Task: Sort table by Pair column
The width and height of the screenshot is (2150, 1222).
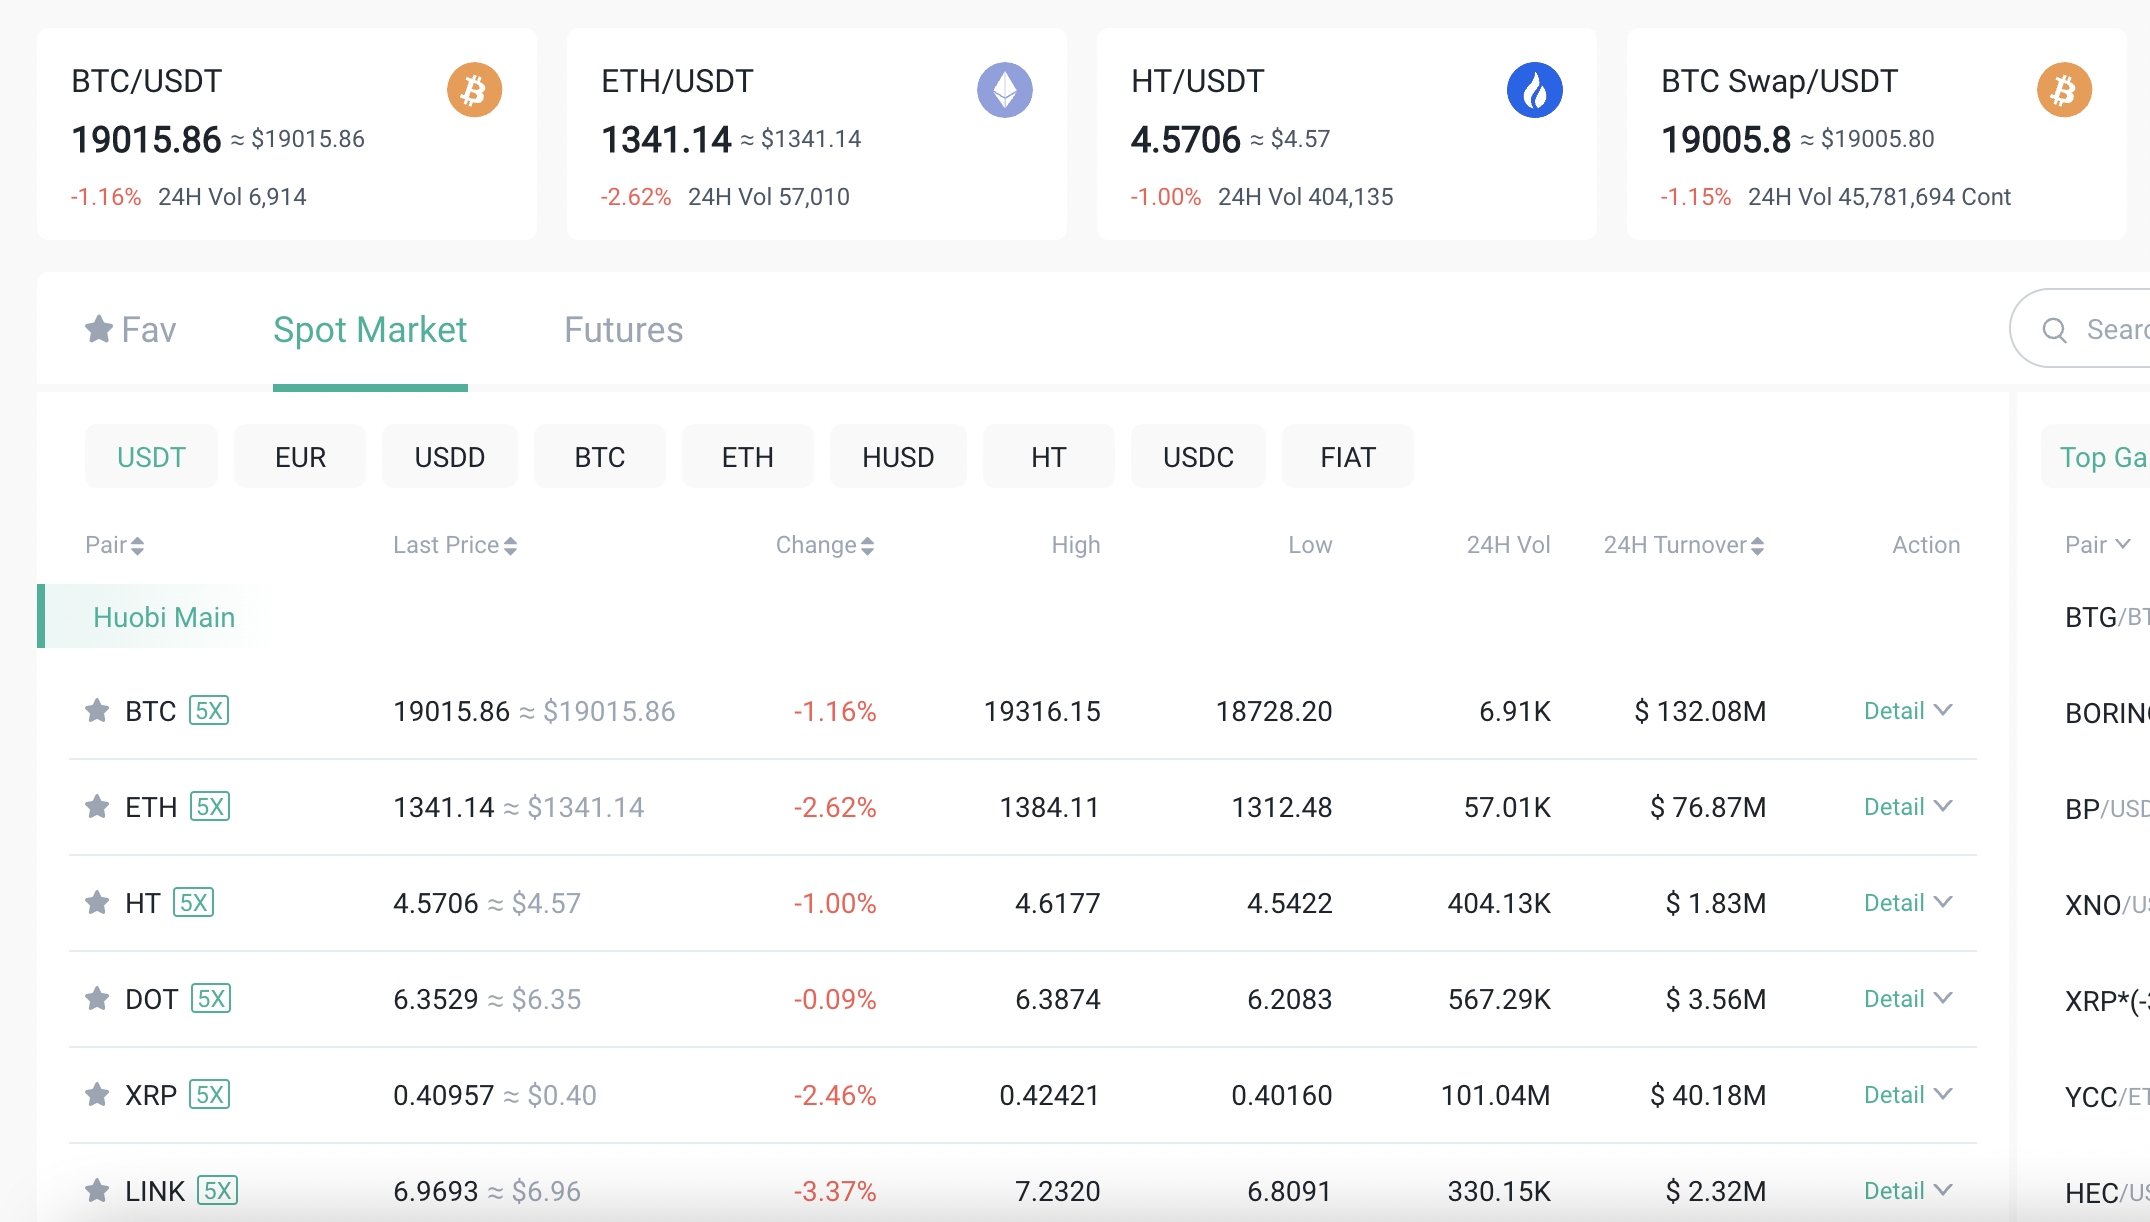Action: pos(115,545)
